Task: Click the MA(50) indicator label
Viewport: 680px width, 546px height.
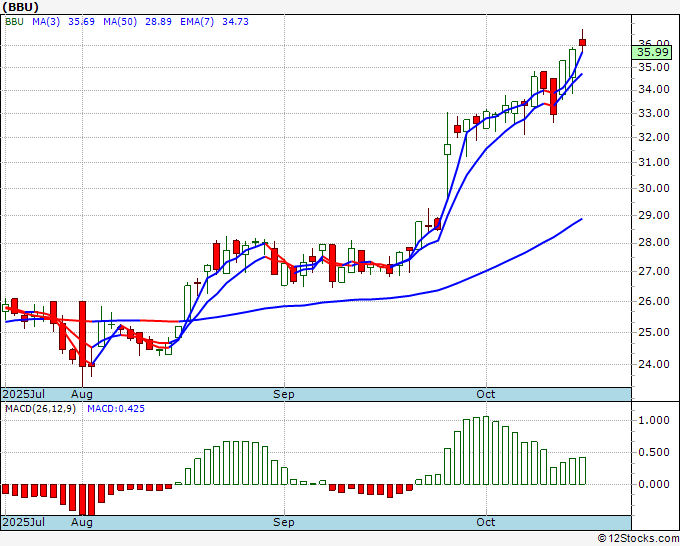Action: 120,22
